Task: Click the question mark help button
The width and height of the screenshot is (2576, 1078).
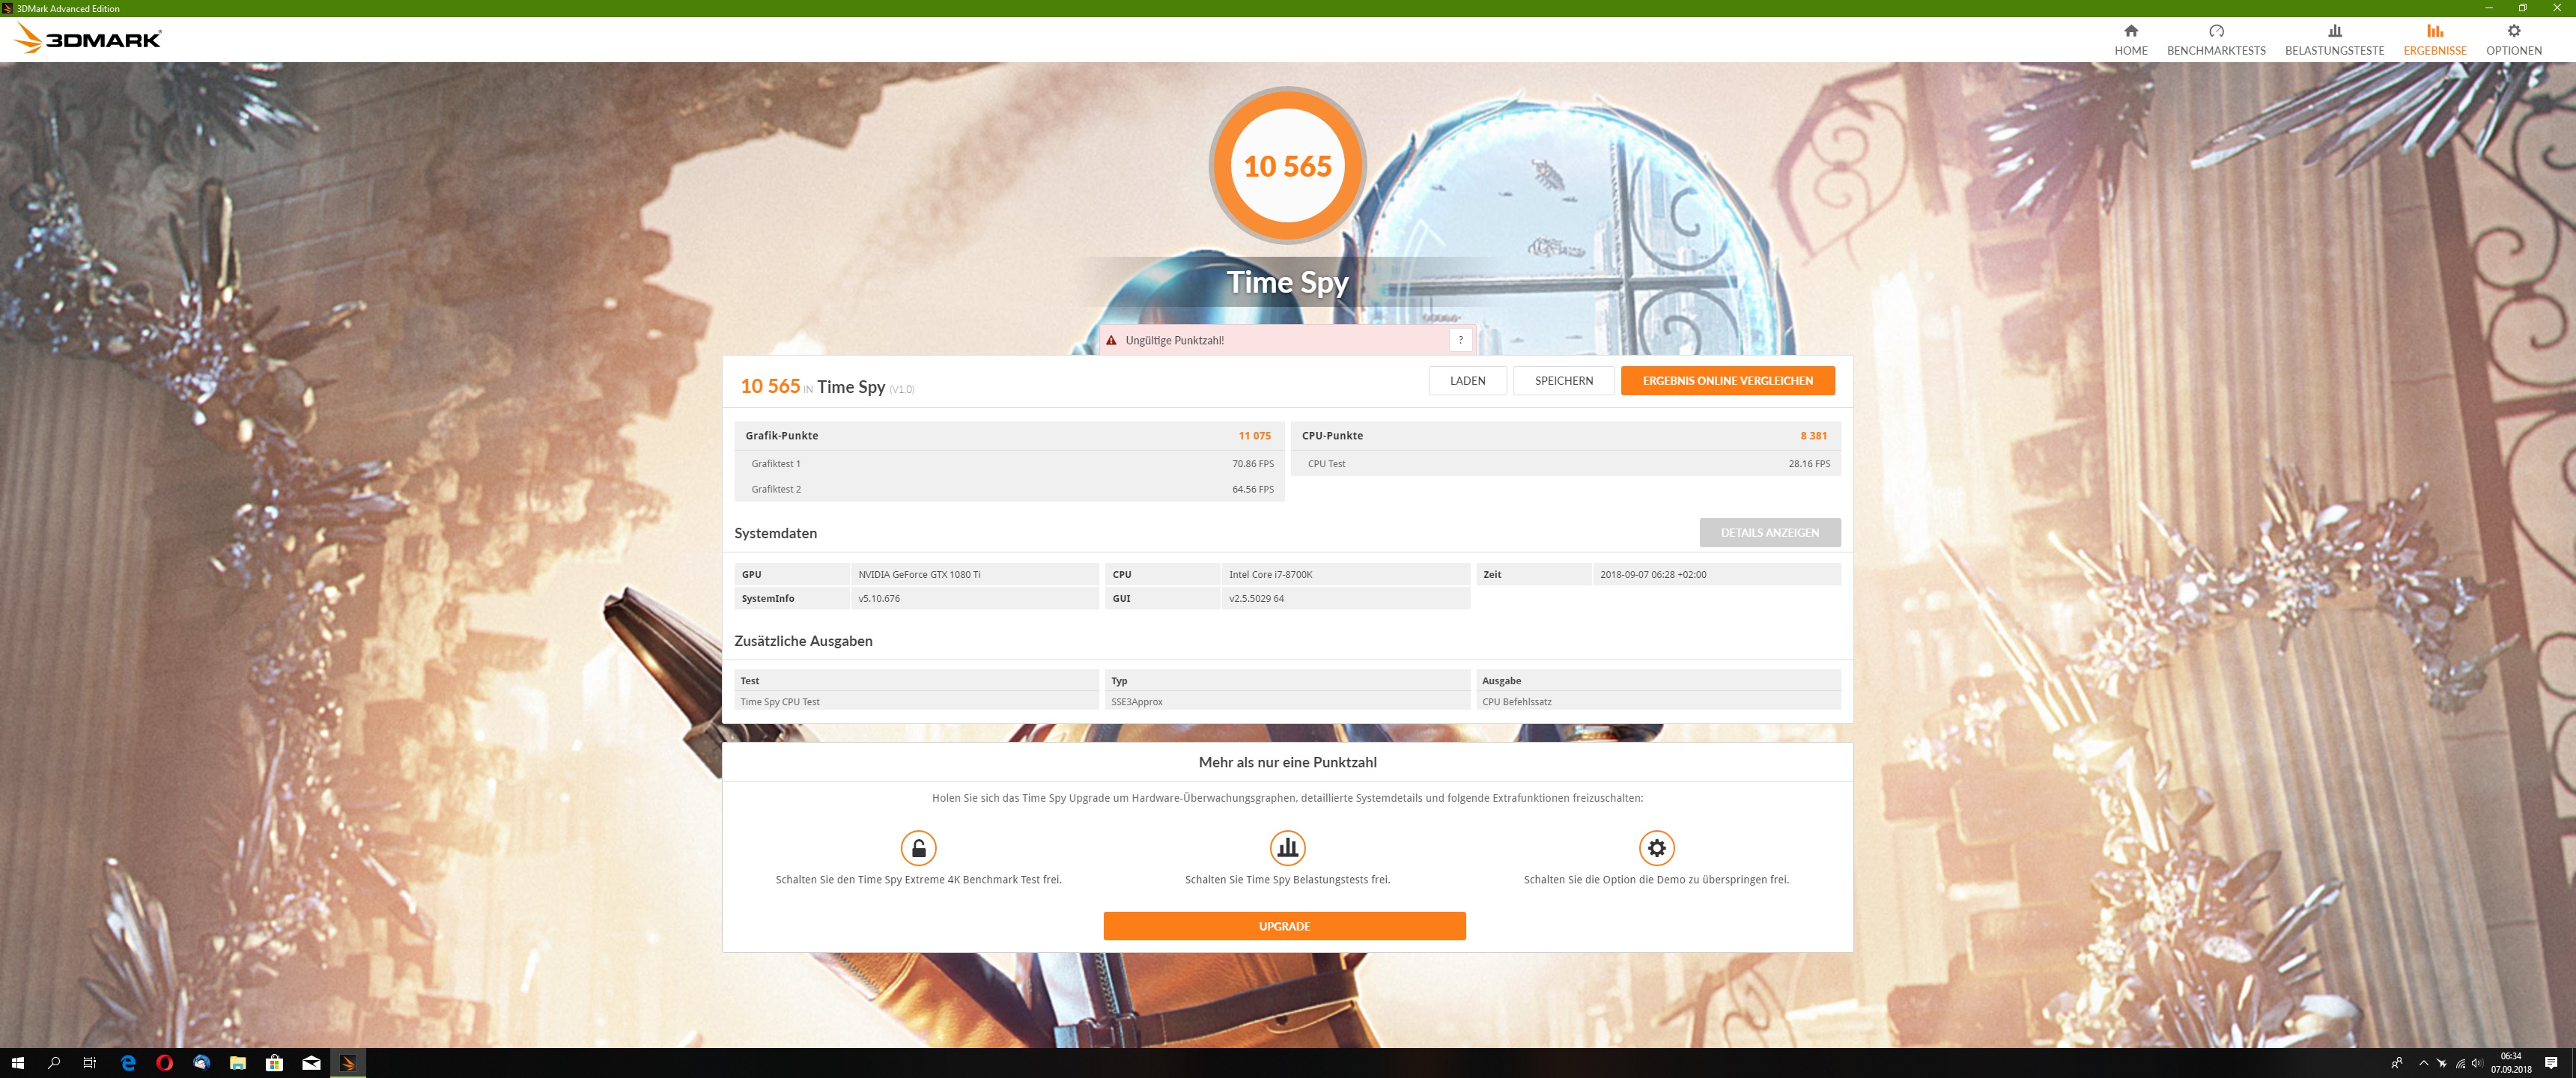Action: tap(1460, 340)
